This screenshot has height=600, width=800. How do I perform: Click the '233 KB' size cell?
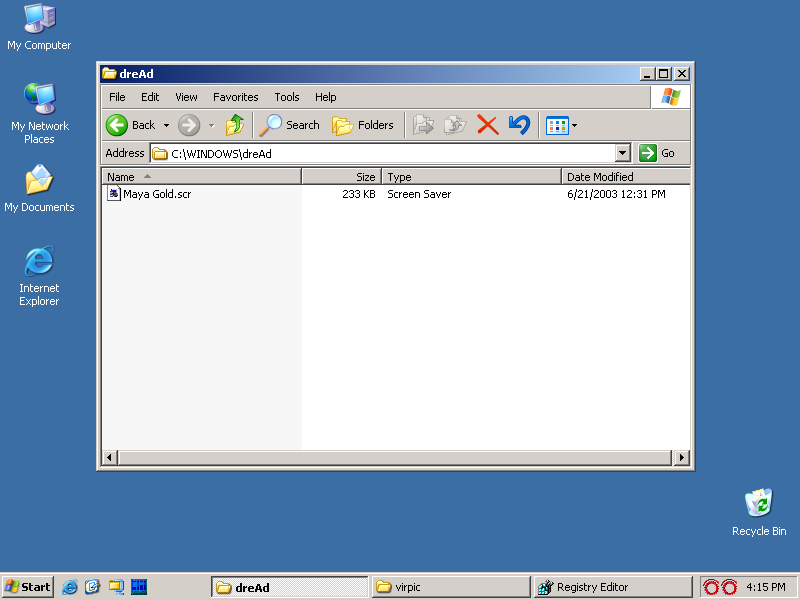click(359, 194)
